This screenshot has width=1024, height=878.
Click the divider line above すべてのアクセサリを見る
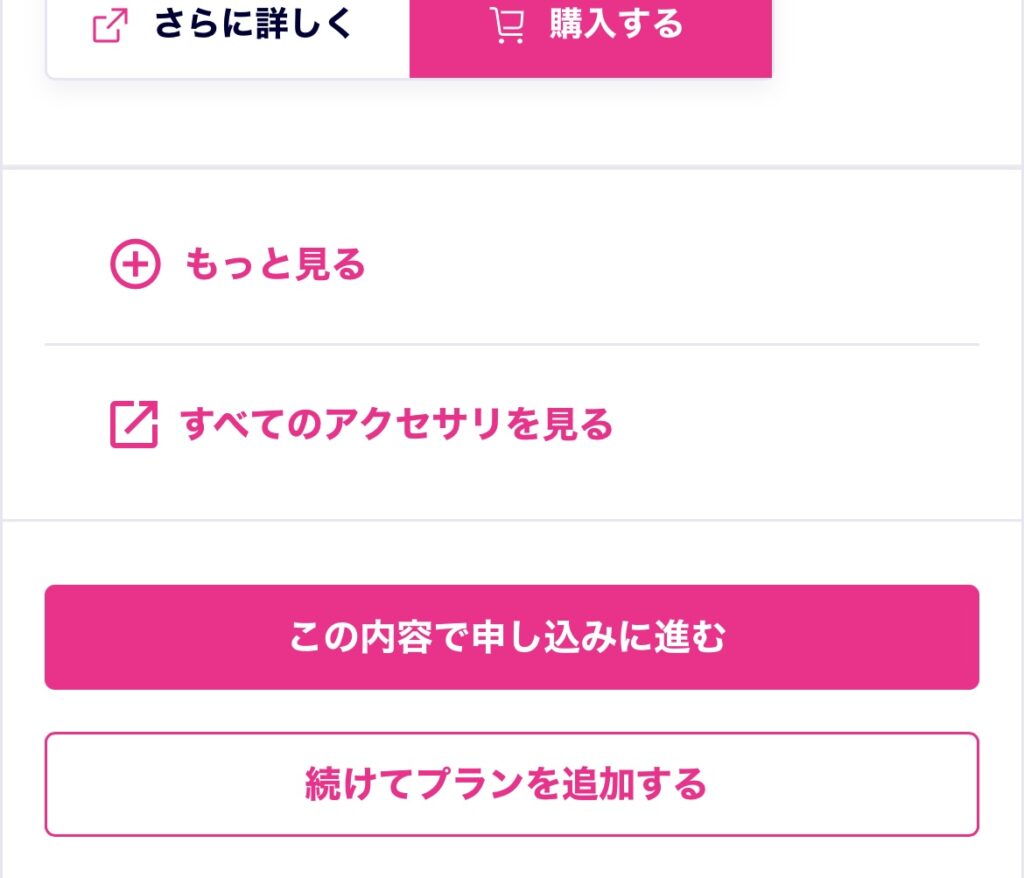point(511,344)
